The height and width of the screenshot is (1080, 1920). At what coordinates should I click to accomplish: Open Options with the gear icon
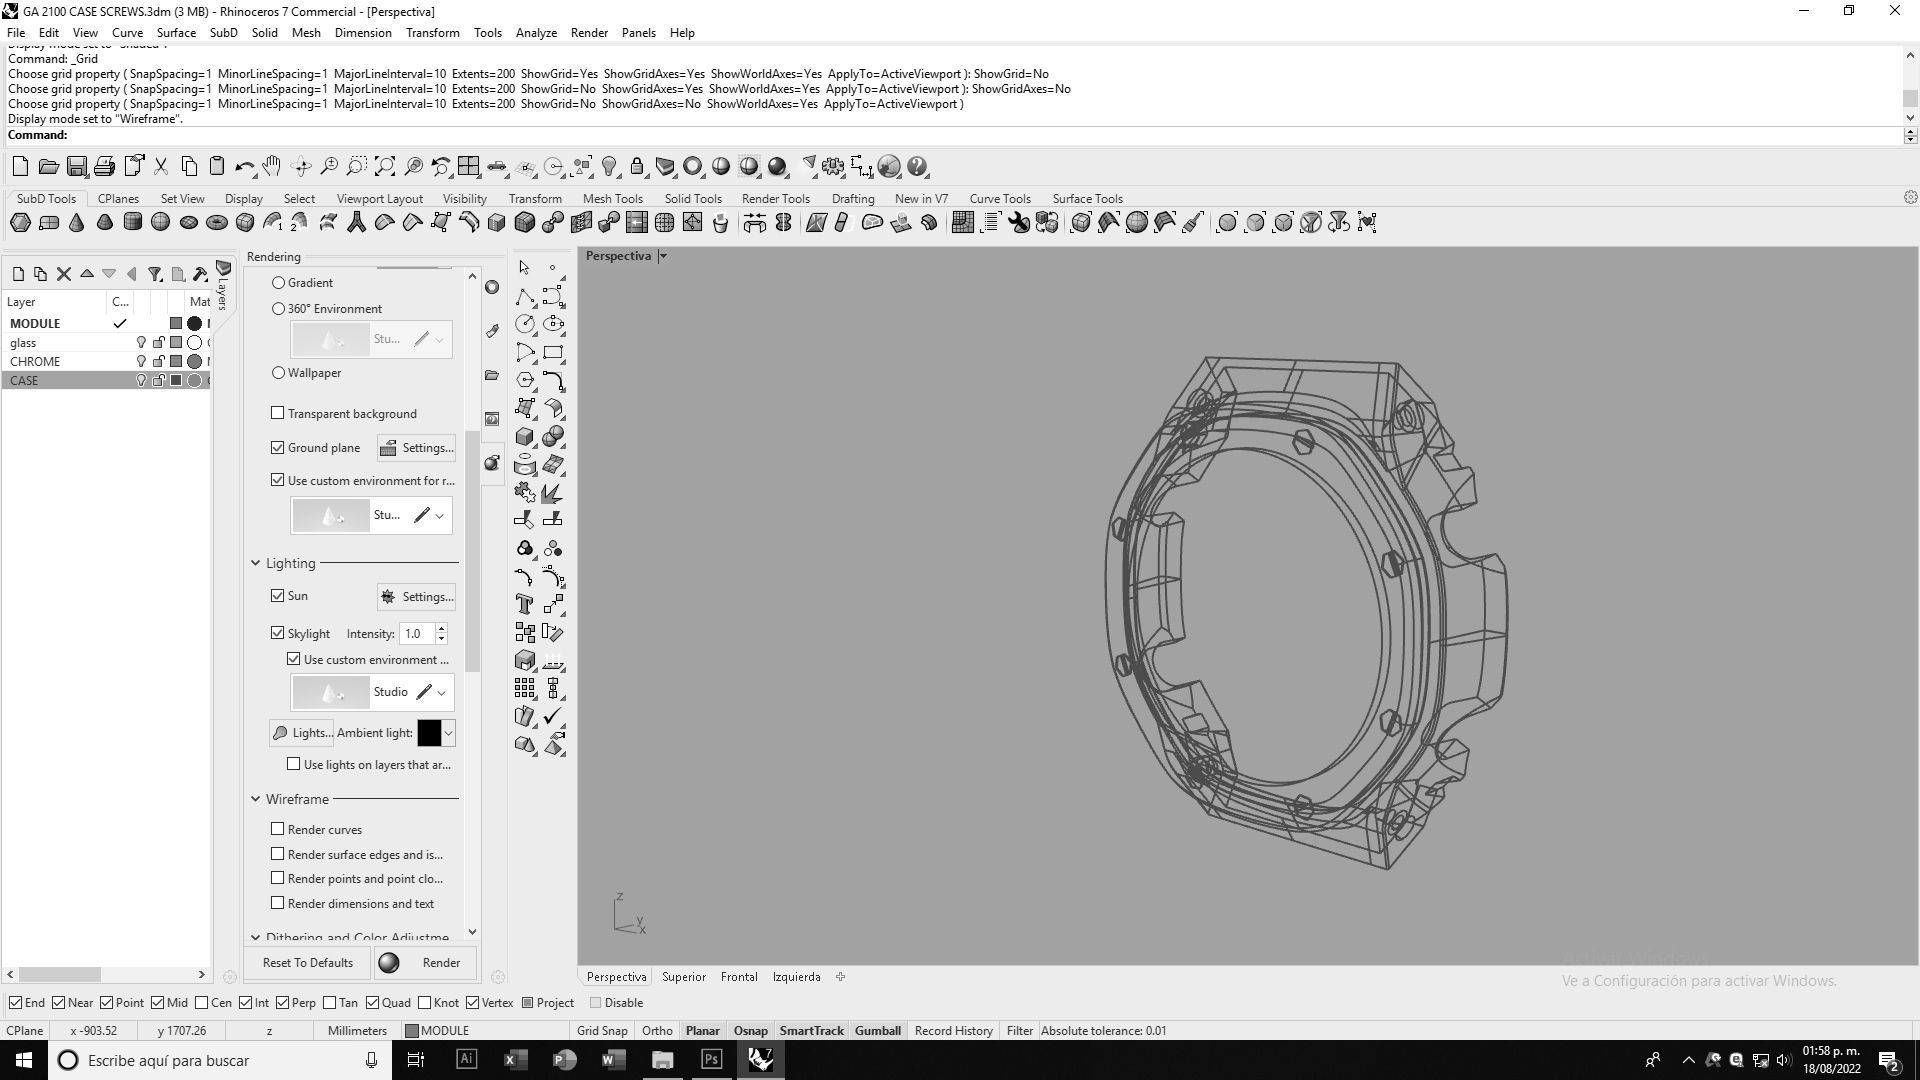[833, 167]
